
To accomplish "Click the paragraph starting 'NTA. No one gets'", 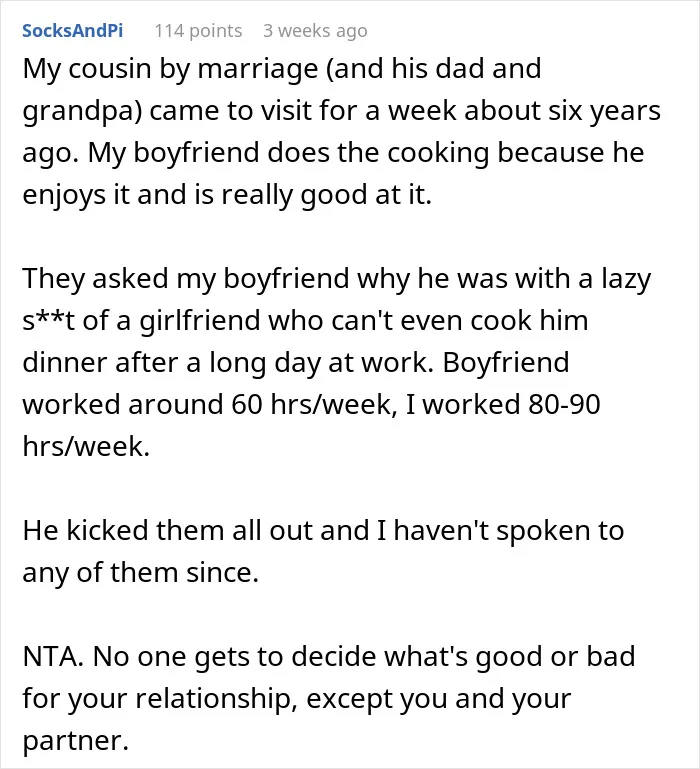I will [329, 698].
